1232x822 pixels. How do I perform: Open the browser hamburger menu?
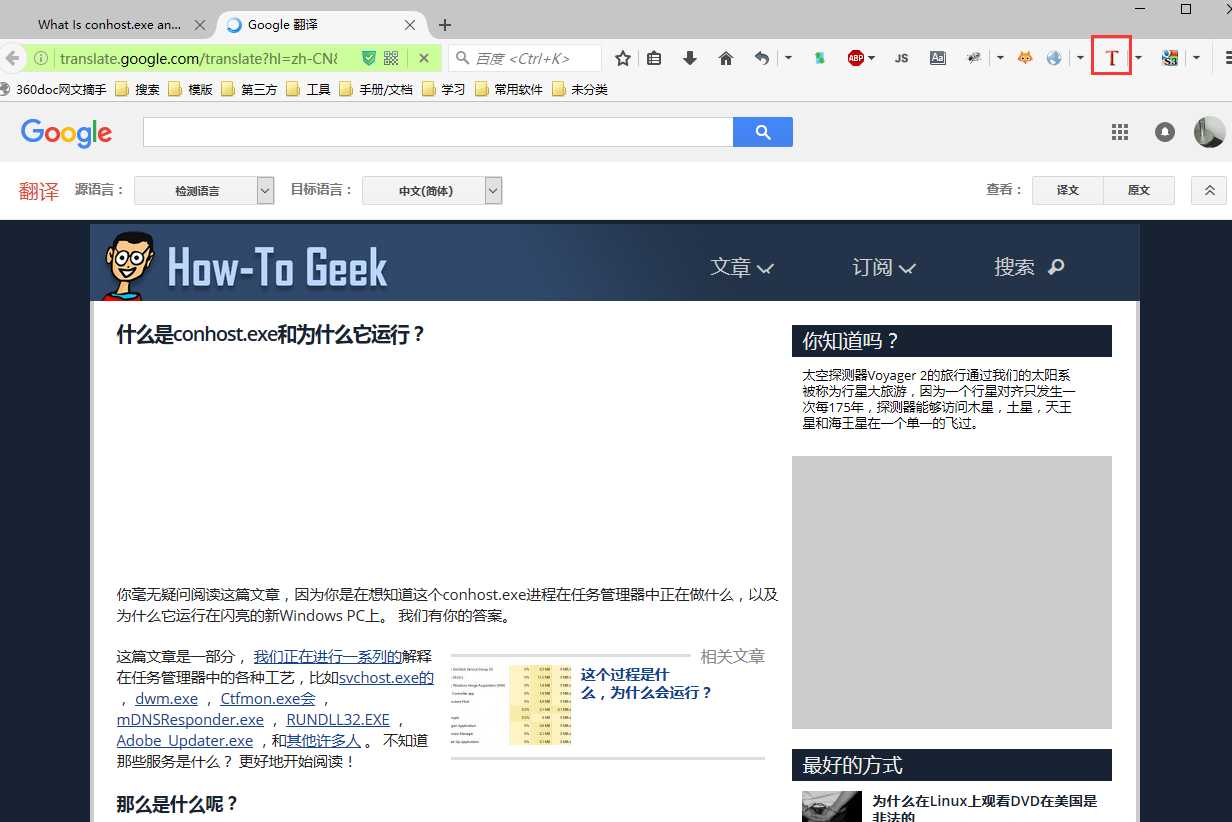tap(1227, 58)
